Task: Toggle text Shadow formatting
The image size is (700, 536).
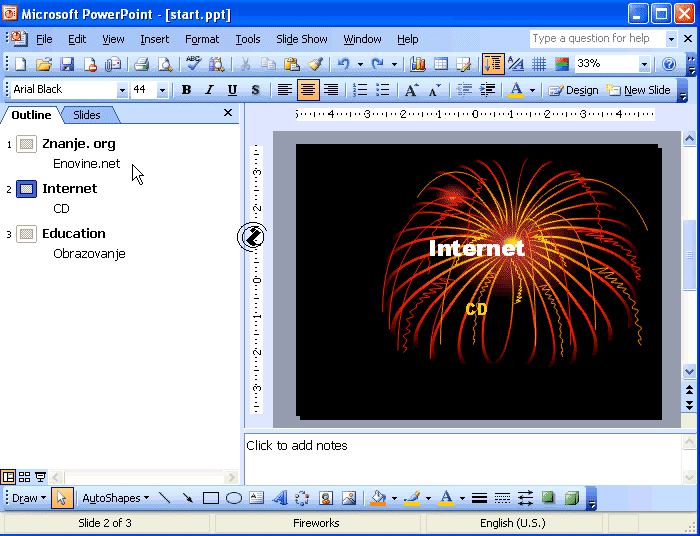Action: pyautogui.click(x=255, y=90)
